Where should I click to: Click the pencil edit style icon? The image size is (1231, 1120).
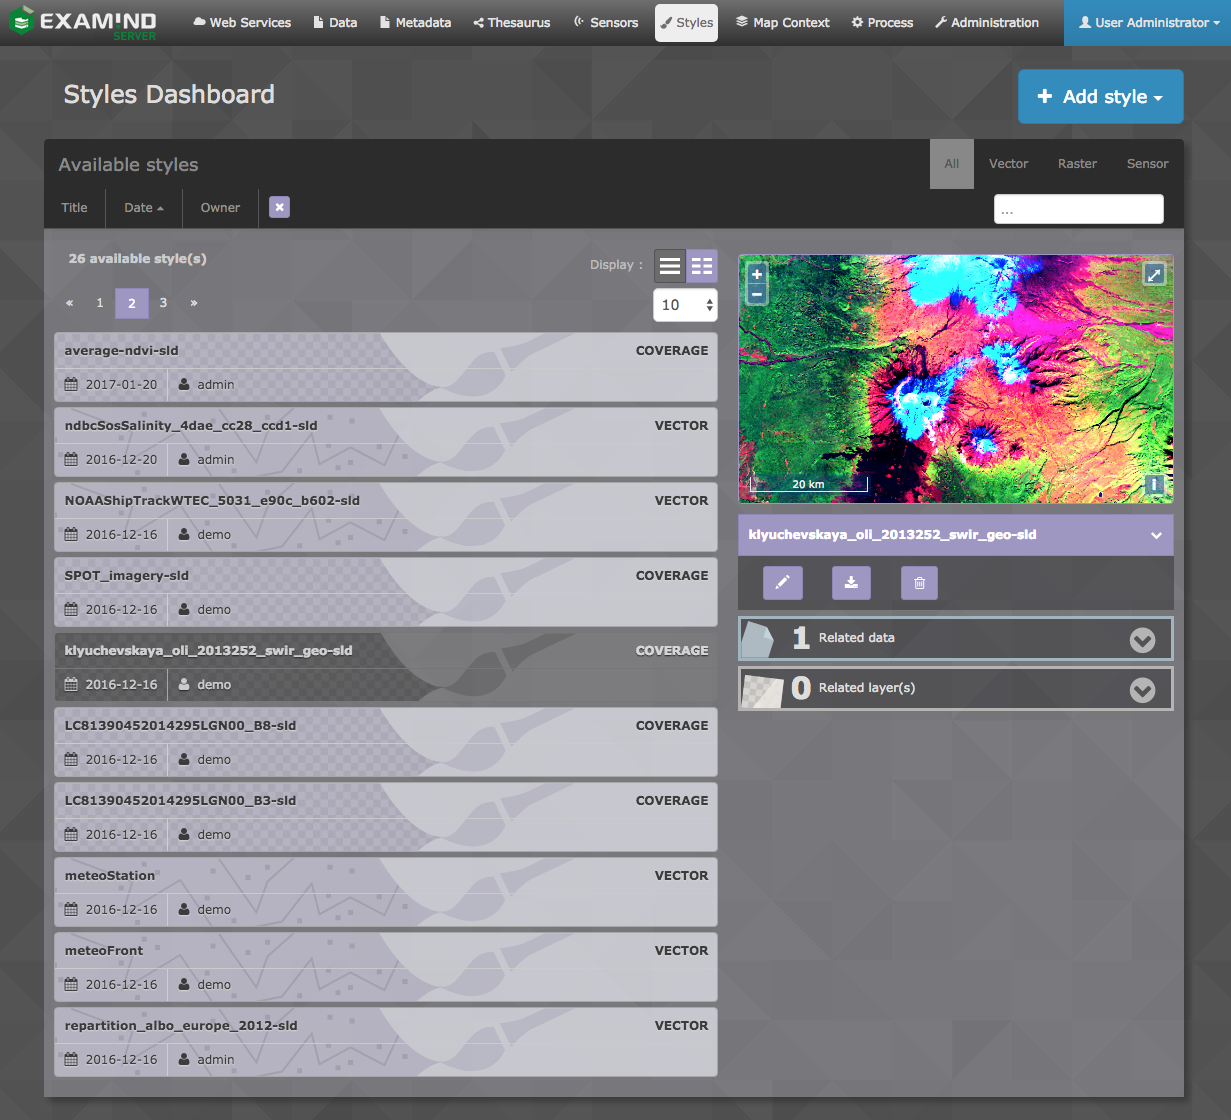click(782, 583)
